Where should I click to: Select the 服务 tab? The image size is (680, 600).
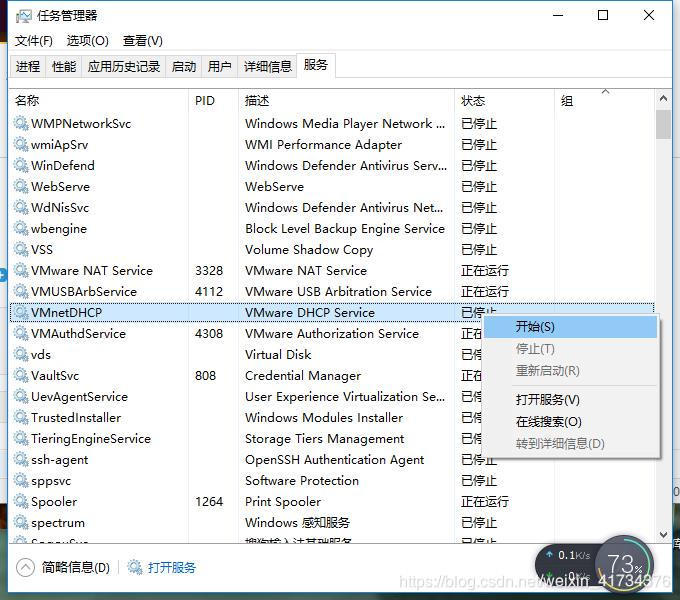pyautogui.click(x=316, y=65)
